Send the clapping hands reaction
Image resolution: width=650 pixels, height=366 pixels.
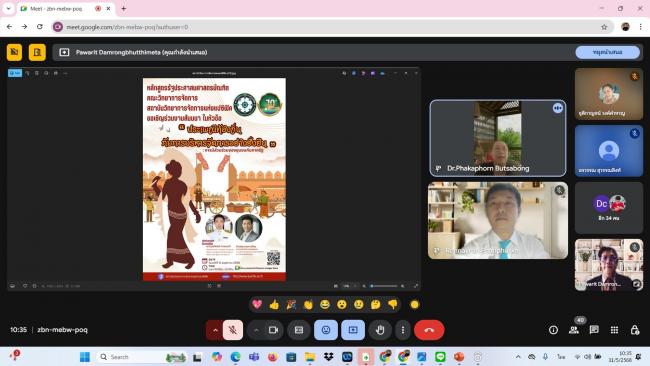click(x=308, y=305)
